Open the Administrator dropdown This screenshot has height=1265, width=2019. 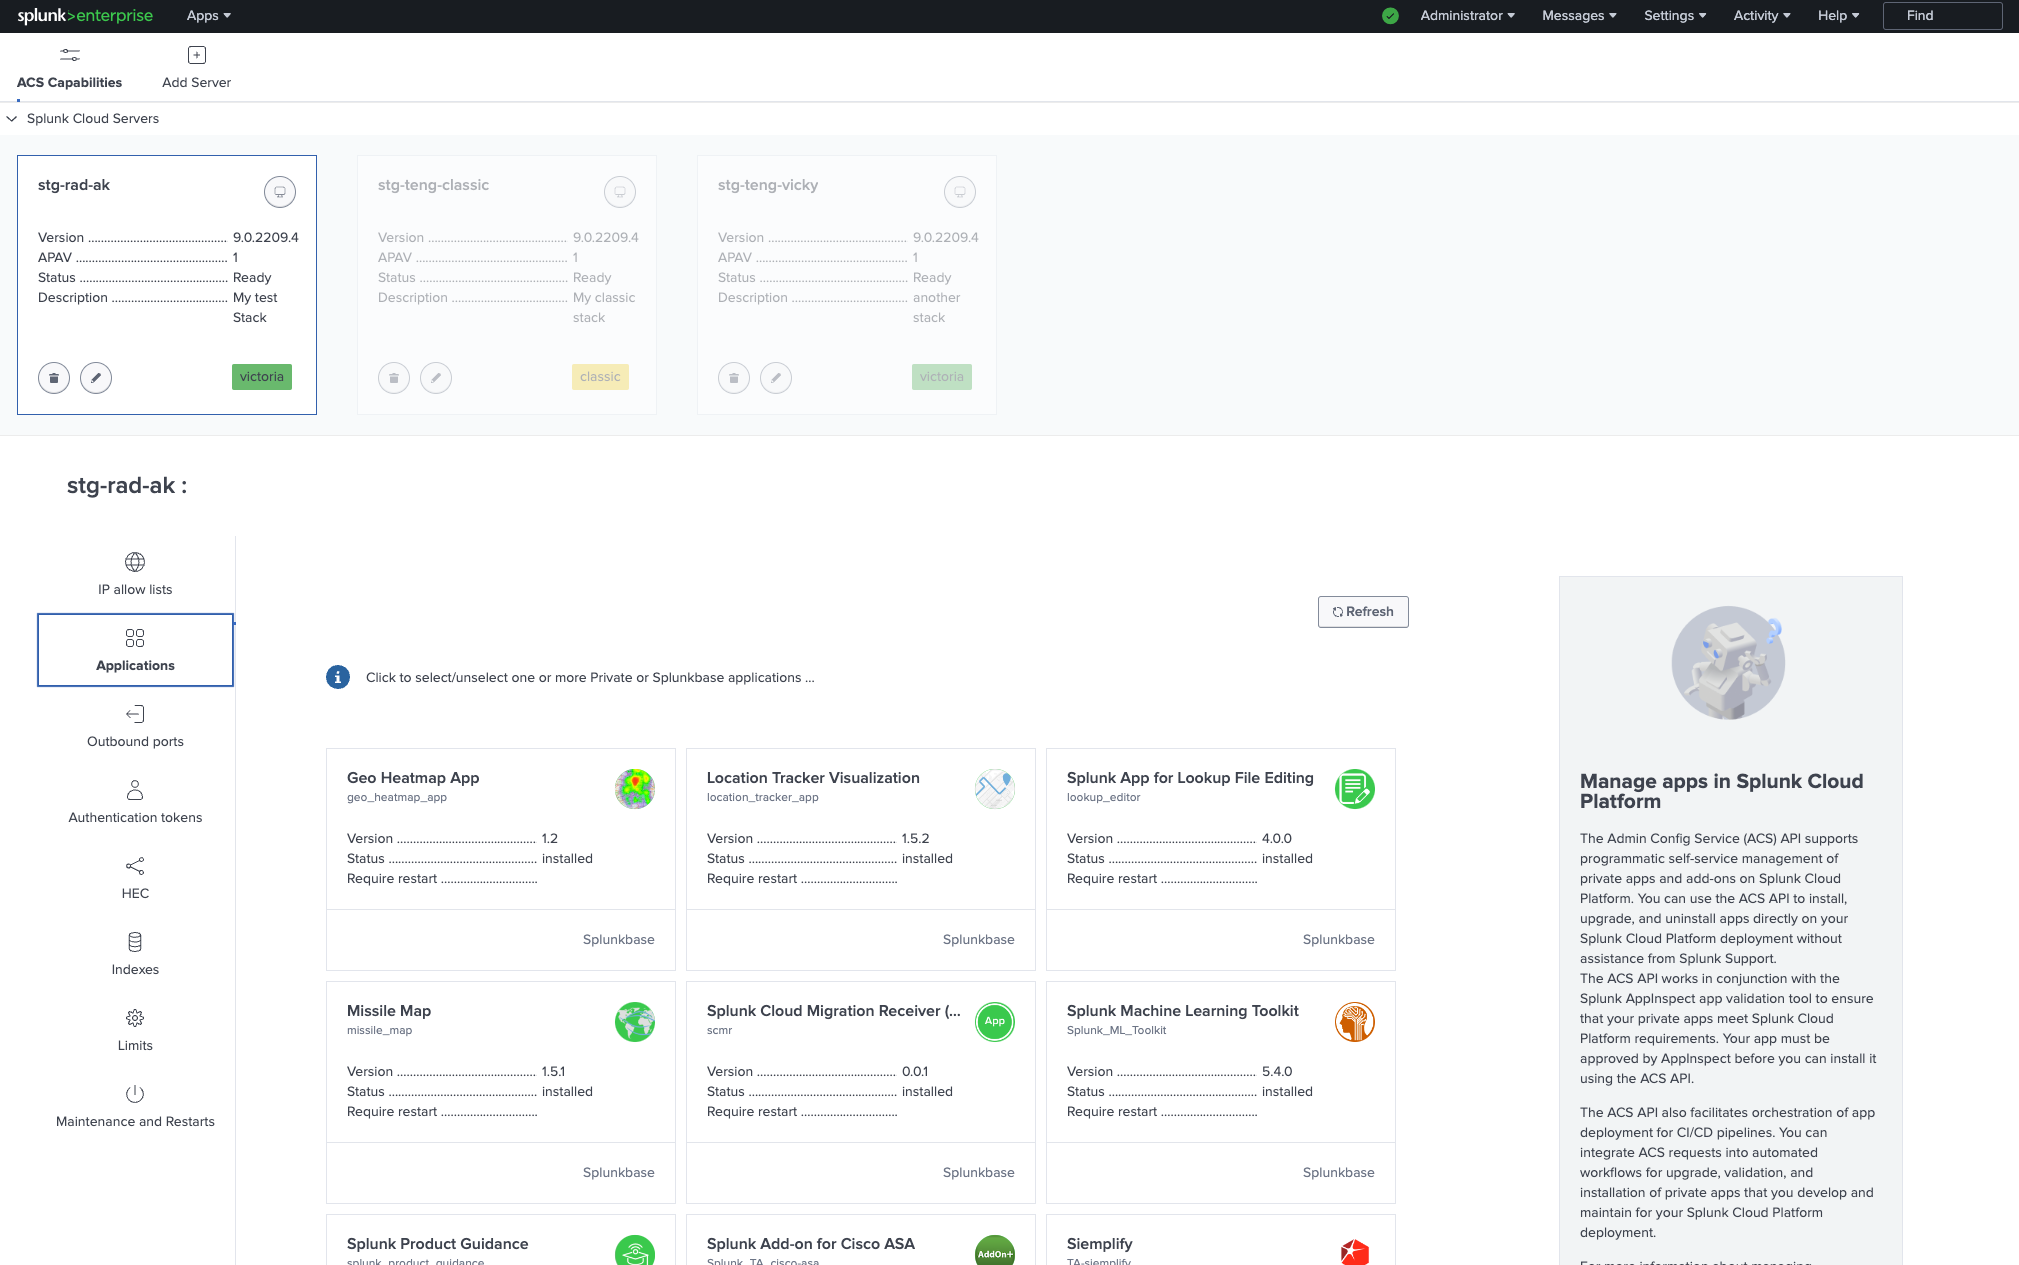[1467, 15]
